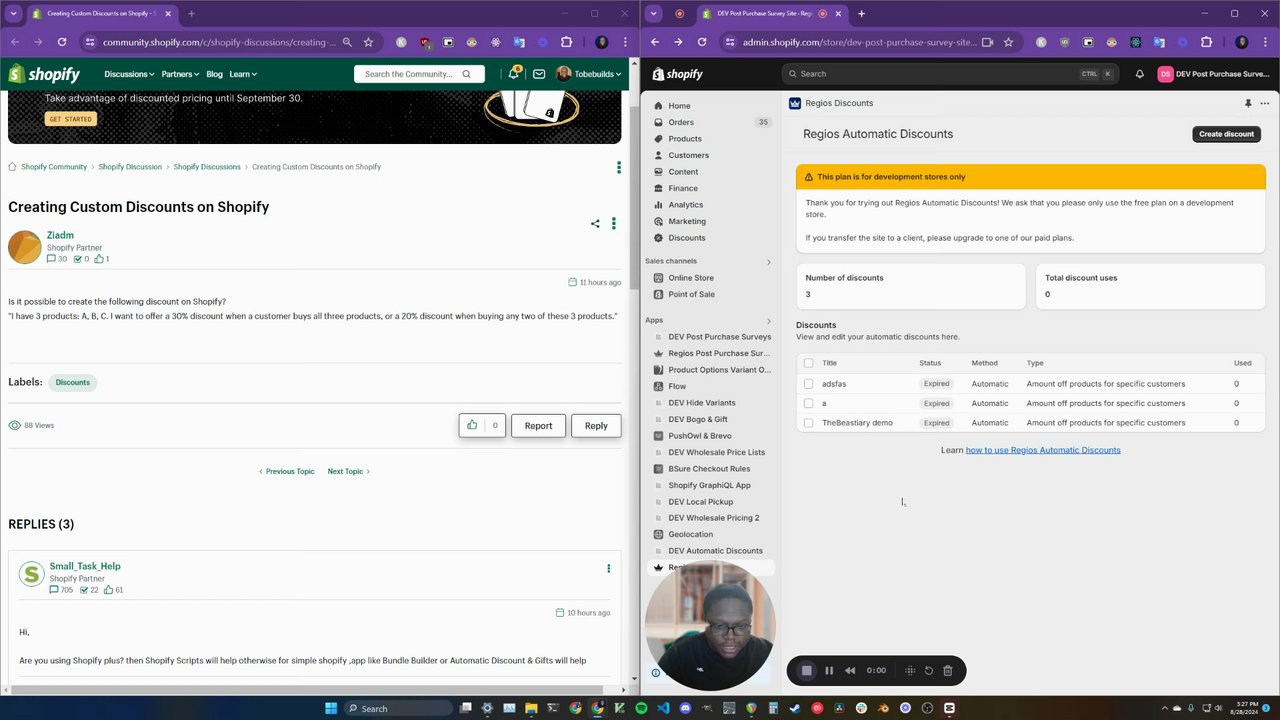The image size is (1280, 720).
Task: Stop the screen recording
Action: pyautogui.click(x=807, y=671)
